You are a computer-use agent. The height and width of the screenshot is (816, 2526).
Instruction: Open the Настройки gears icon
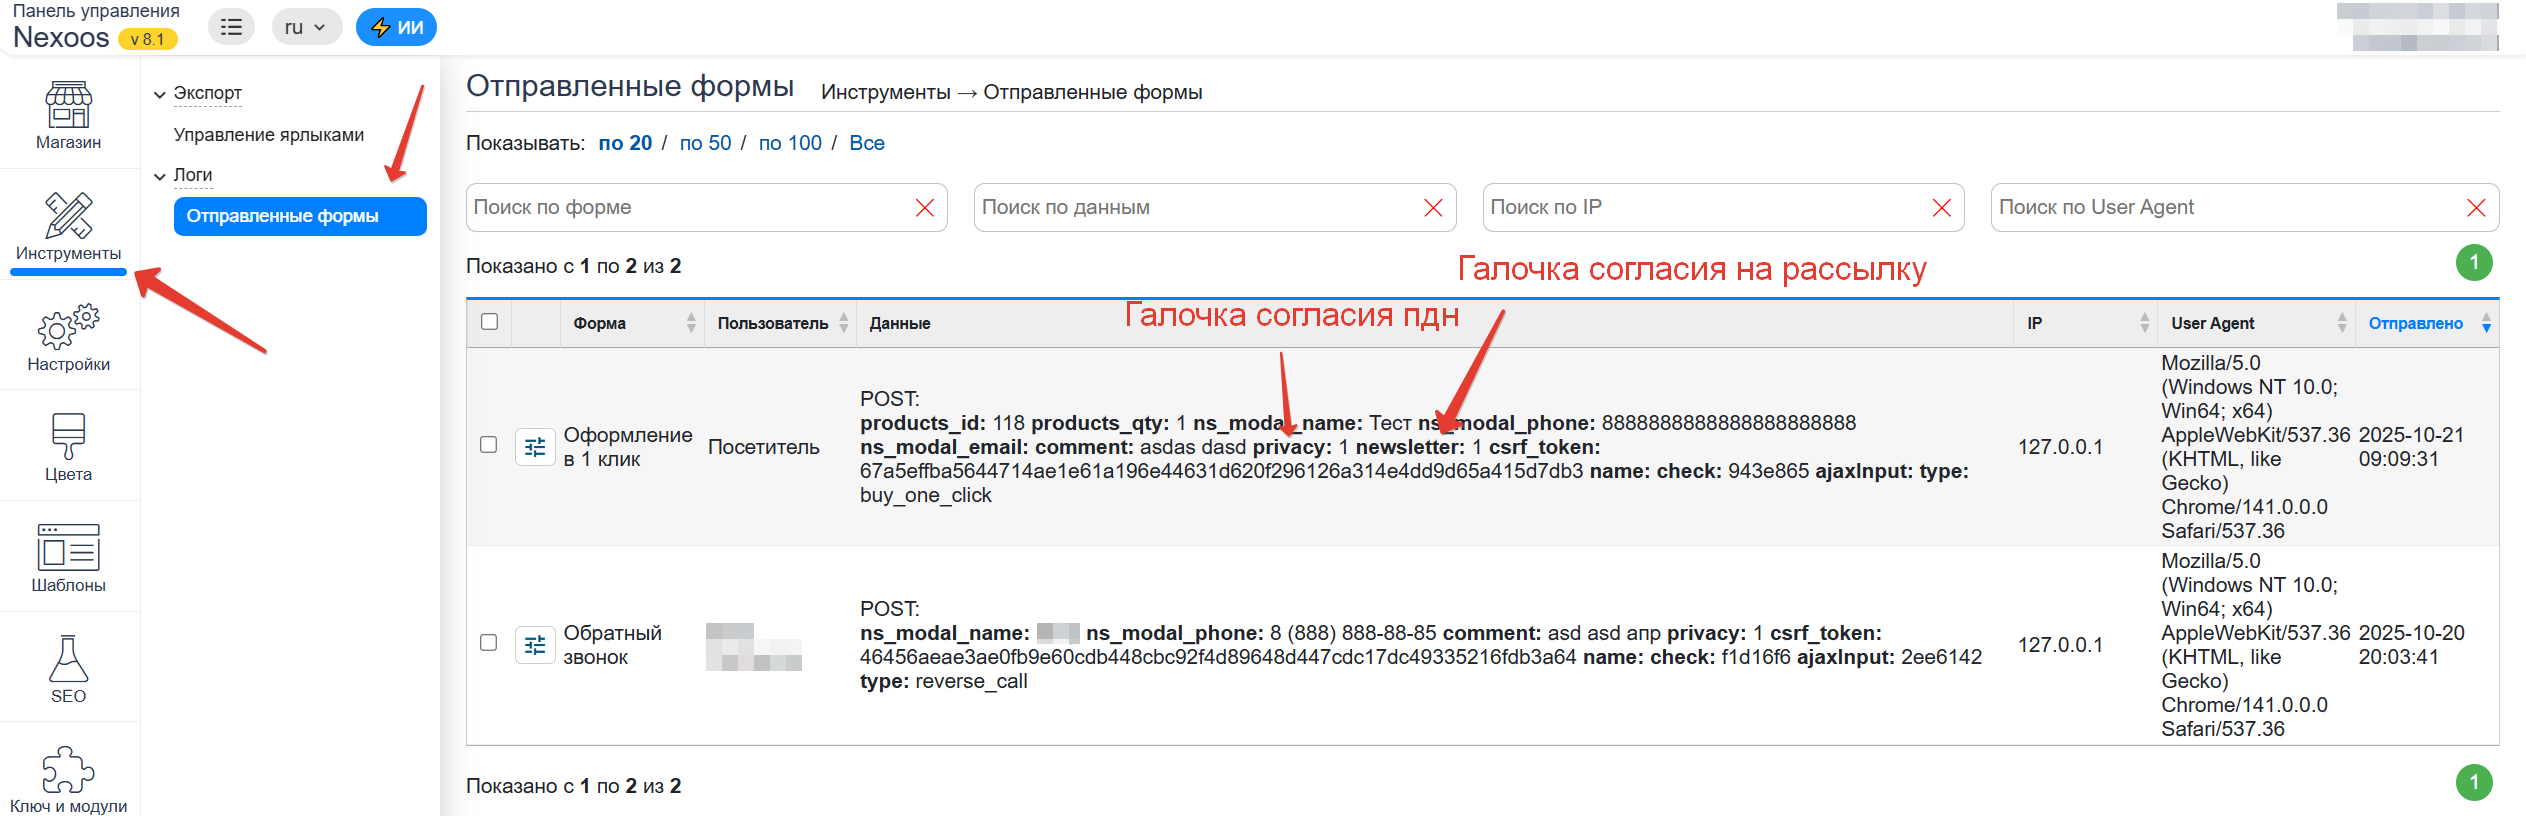pyautogui.click(x=68, y=327)
